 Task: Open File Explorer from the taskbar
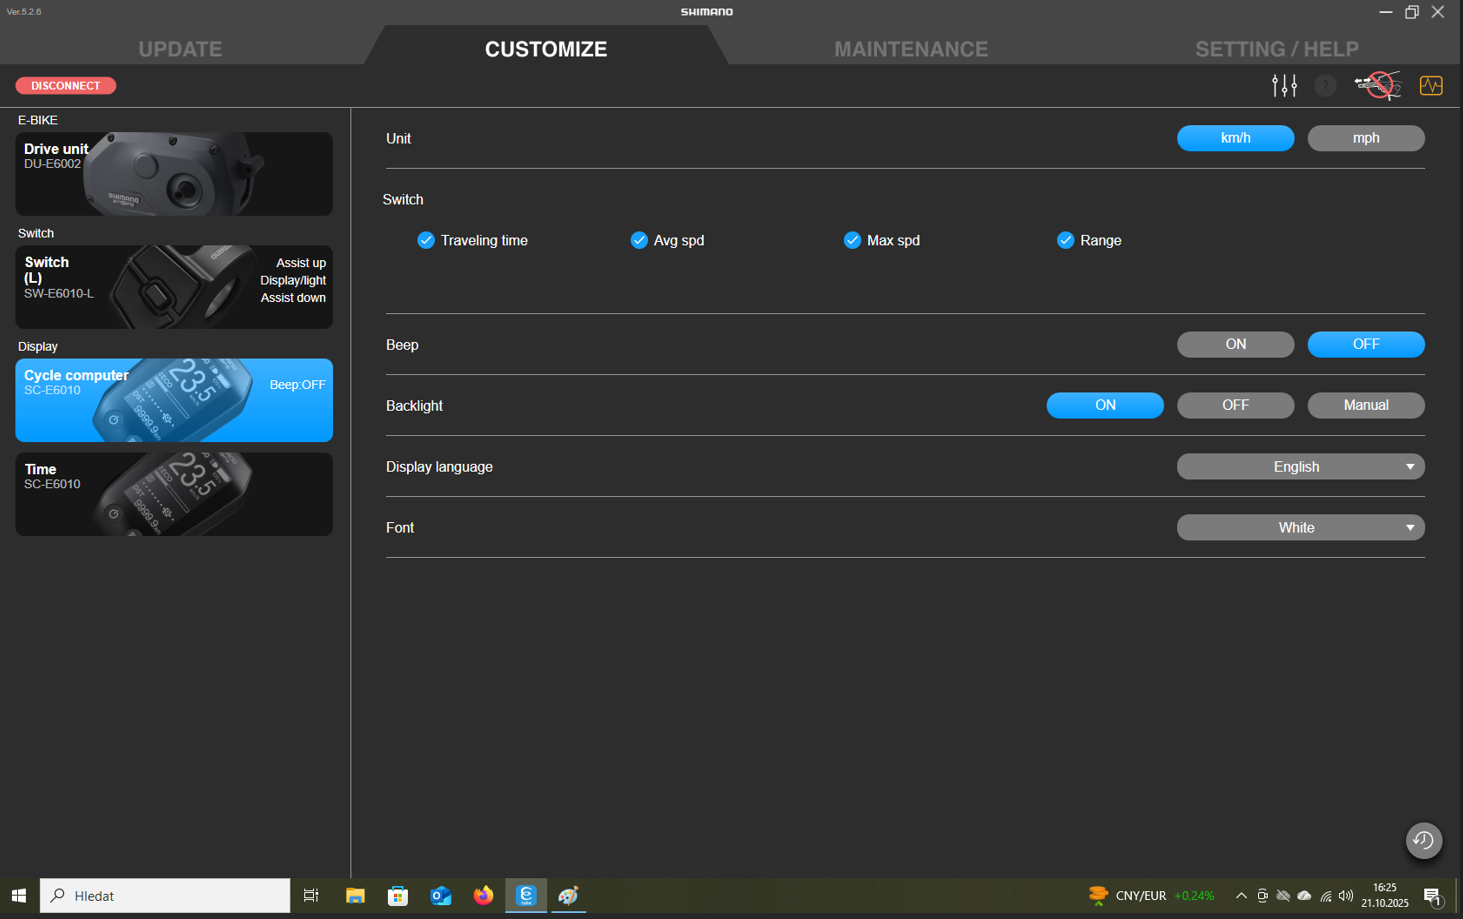coord(355,895)
